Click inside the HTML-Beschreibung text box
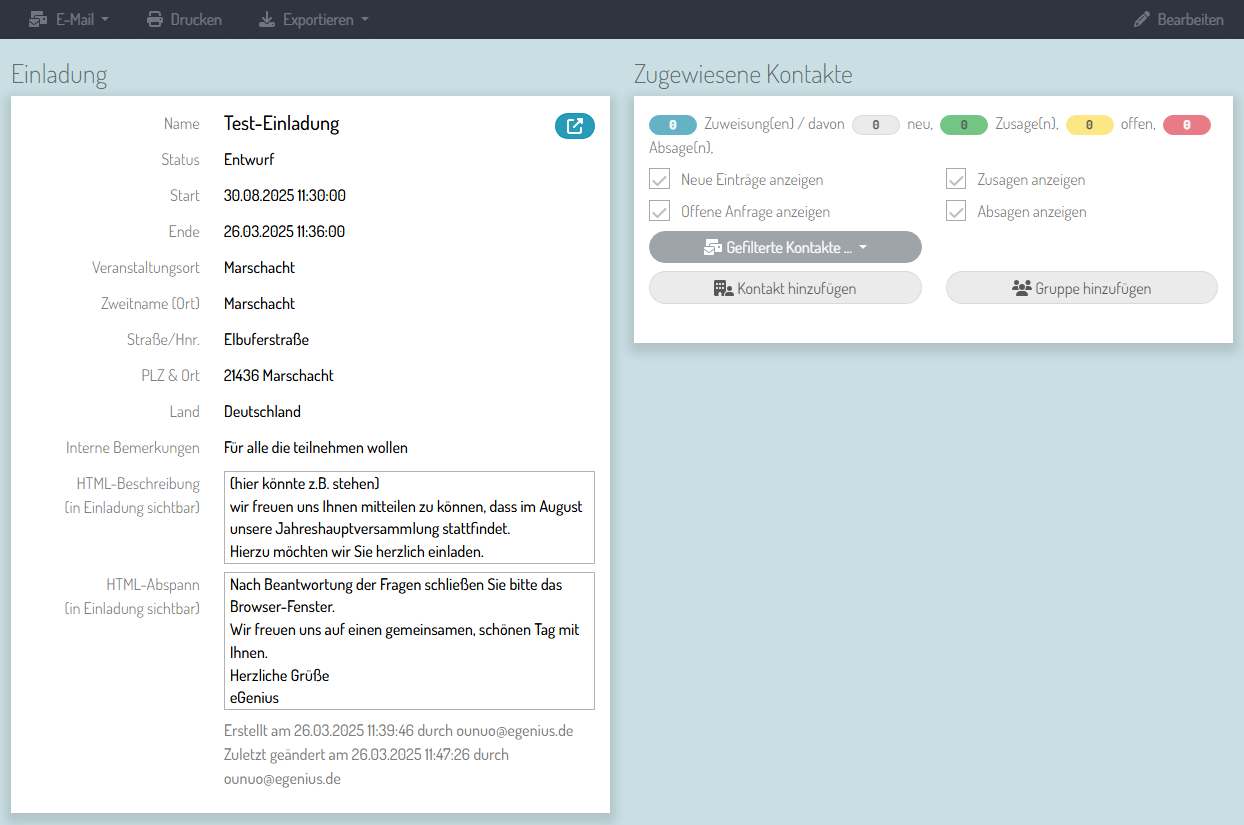Viewport: 1244px width, 825px height. pyautogui.click(x=409, y=517)
